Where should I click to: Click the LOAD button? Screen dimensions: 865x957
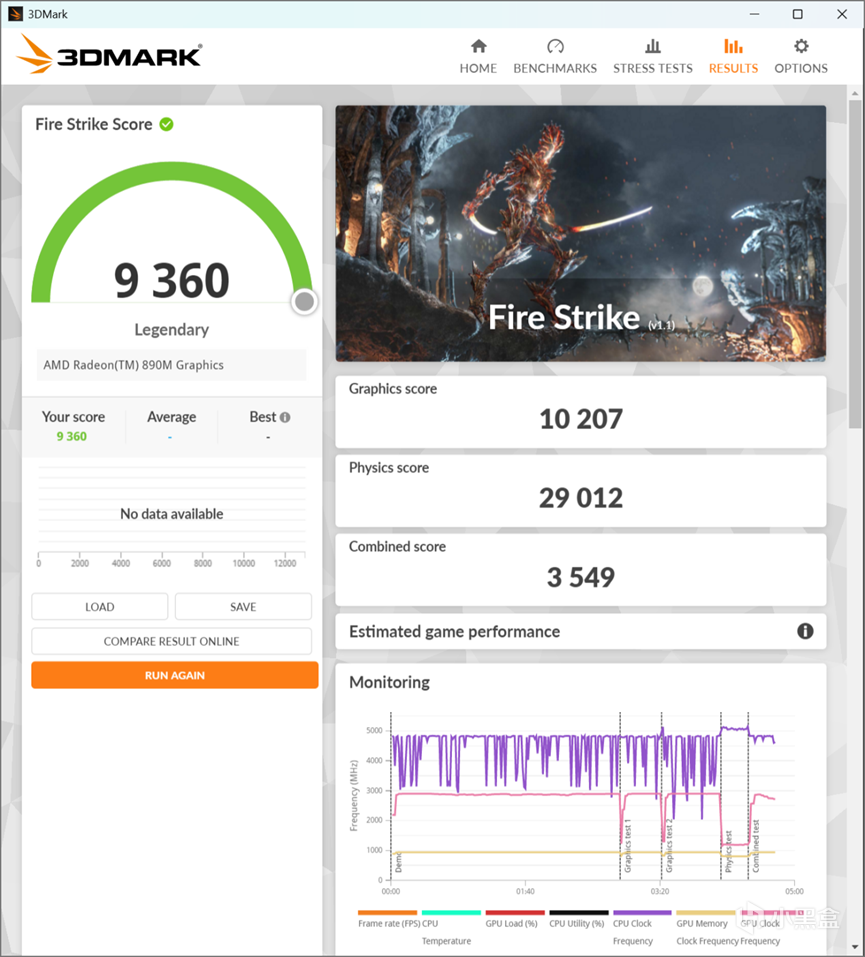[100, 607]
